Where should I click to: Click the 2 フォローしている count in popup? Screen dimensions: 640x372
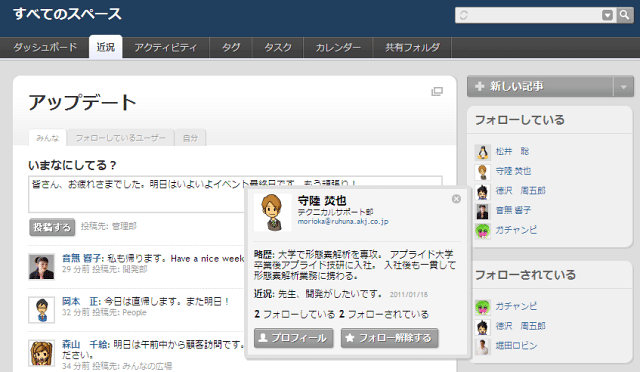click(294, 314)
